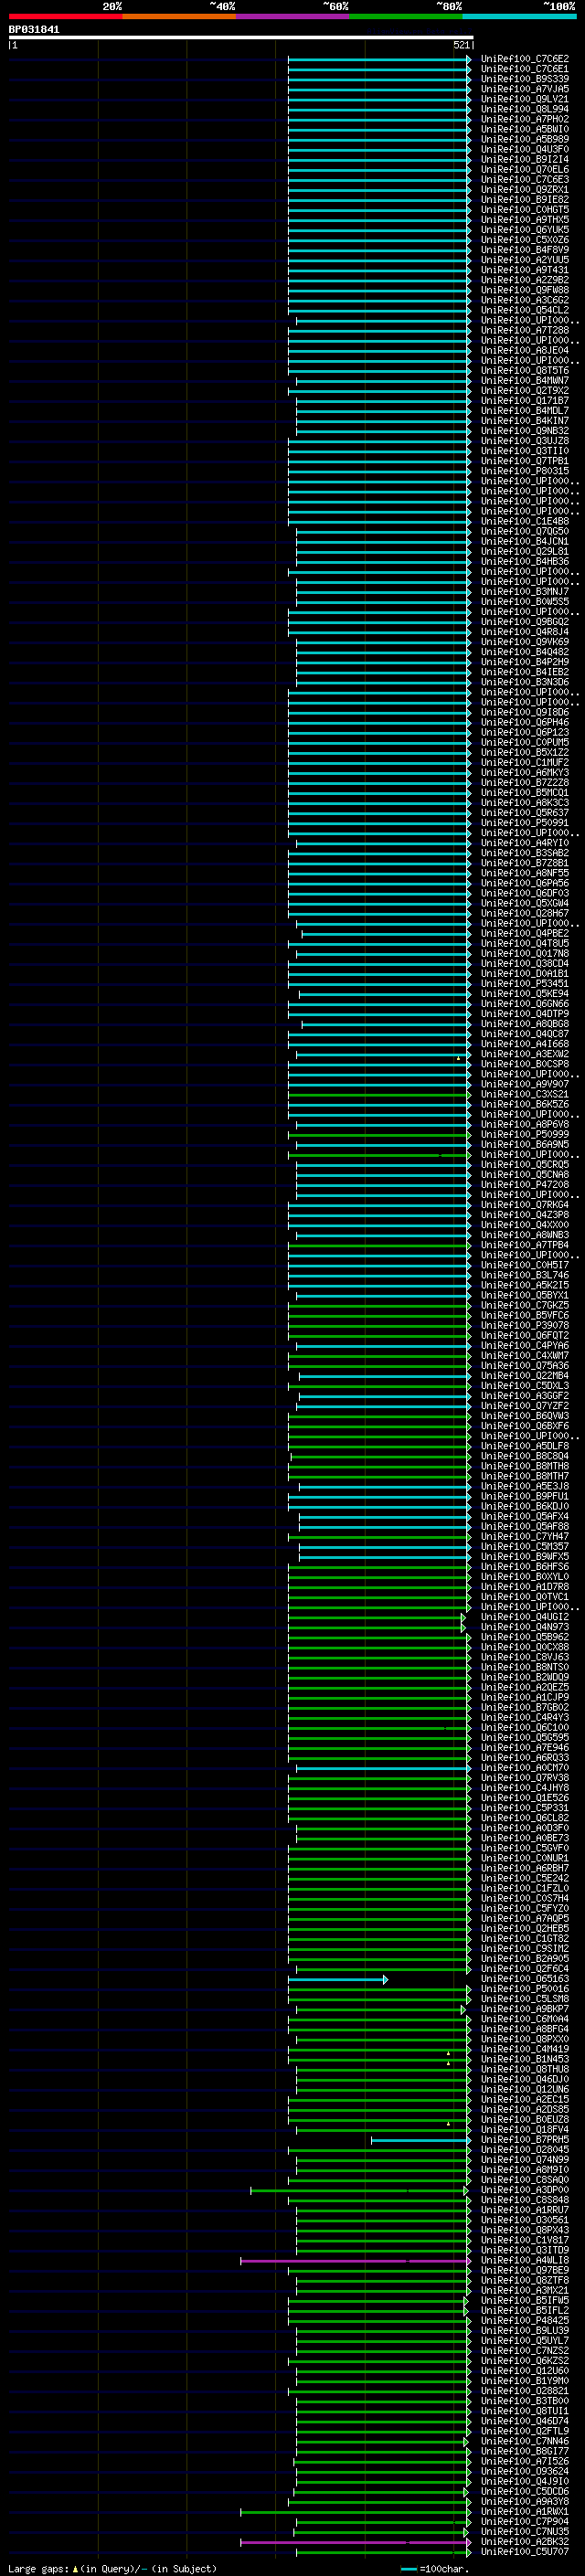Select hit label UniRef100_C0HGT5
This screenshot has width=585, height=2576.
(524, 210)
